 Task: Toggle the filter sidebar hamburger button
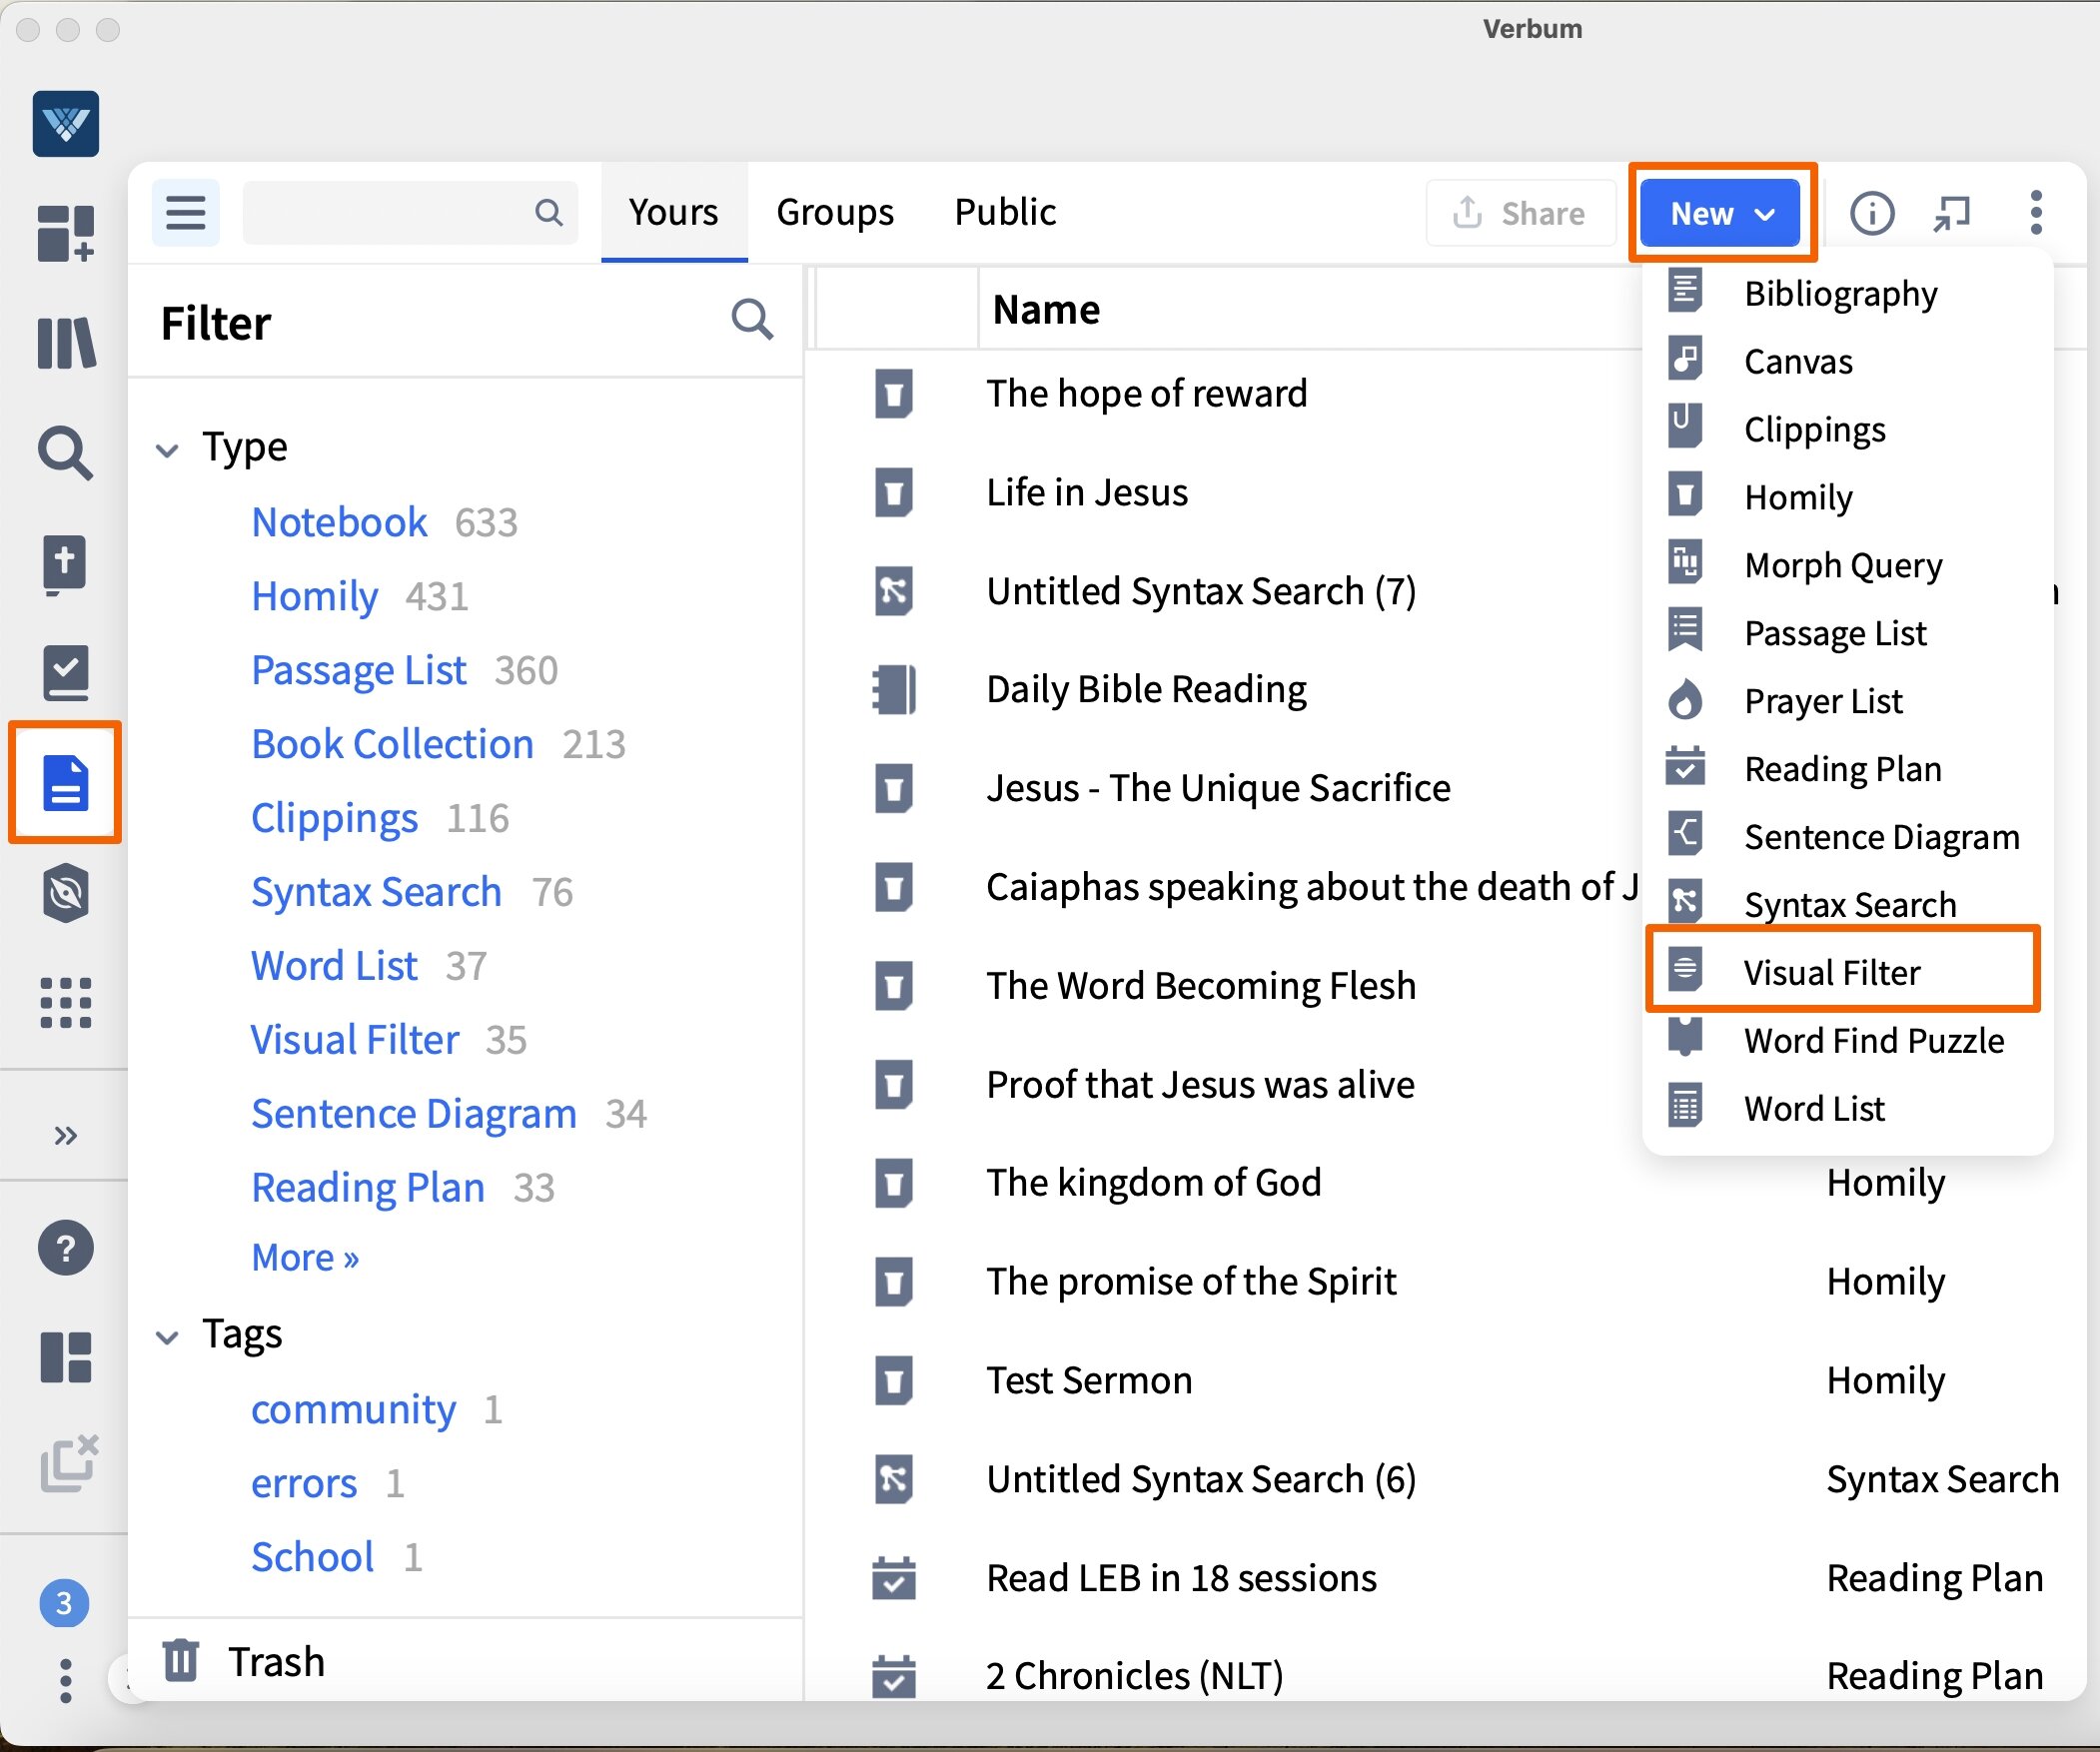(x=186, y=212)
